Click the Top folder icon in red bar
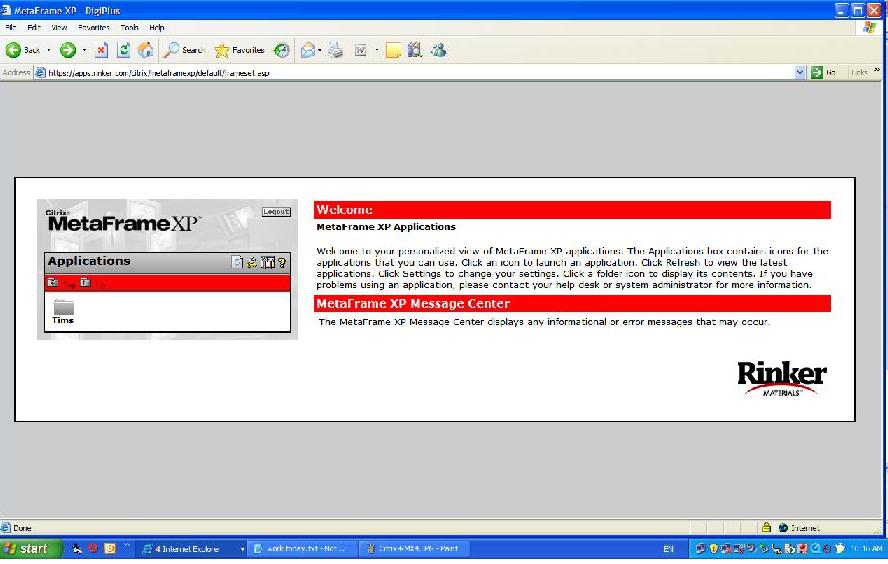Viewport: 888px width, 564px height. [x=52, y=283]
